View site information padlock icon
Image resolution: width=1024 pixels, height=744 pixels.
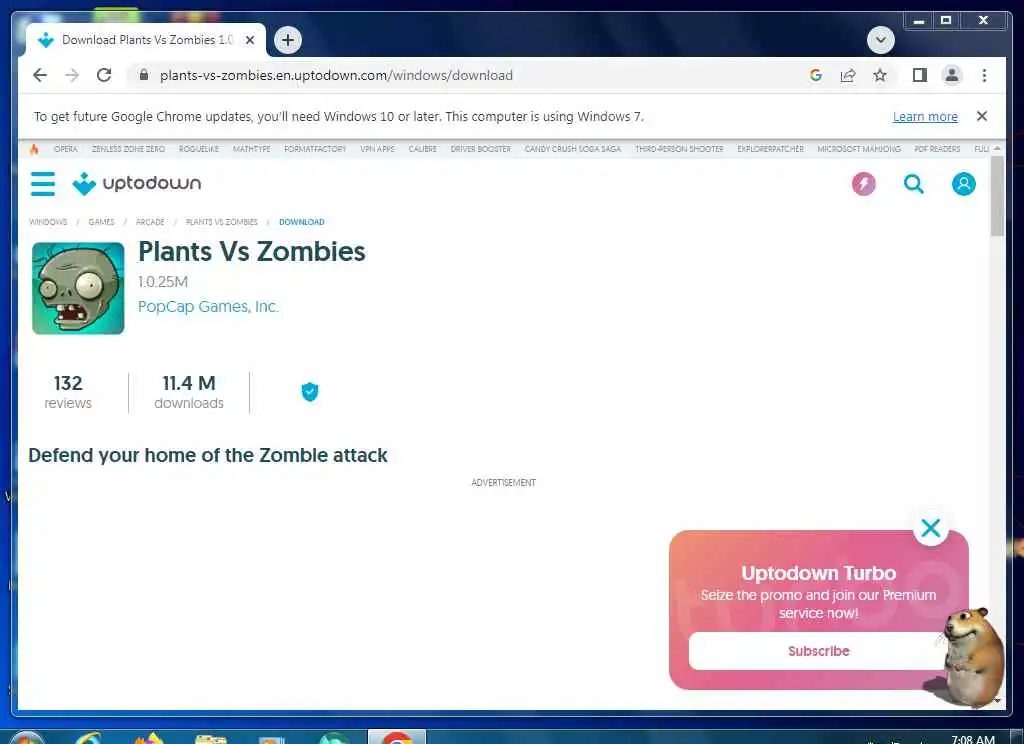(x=144, y=75)
